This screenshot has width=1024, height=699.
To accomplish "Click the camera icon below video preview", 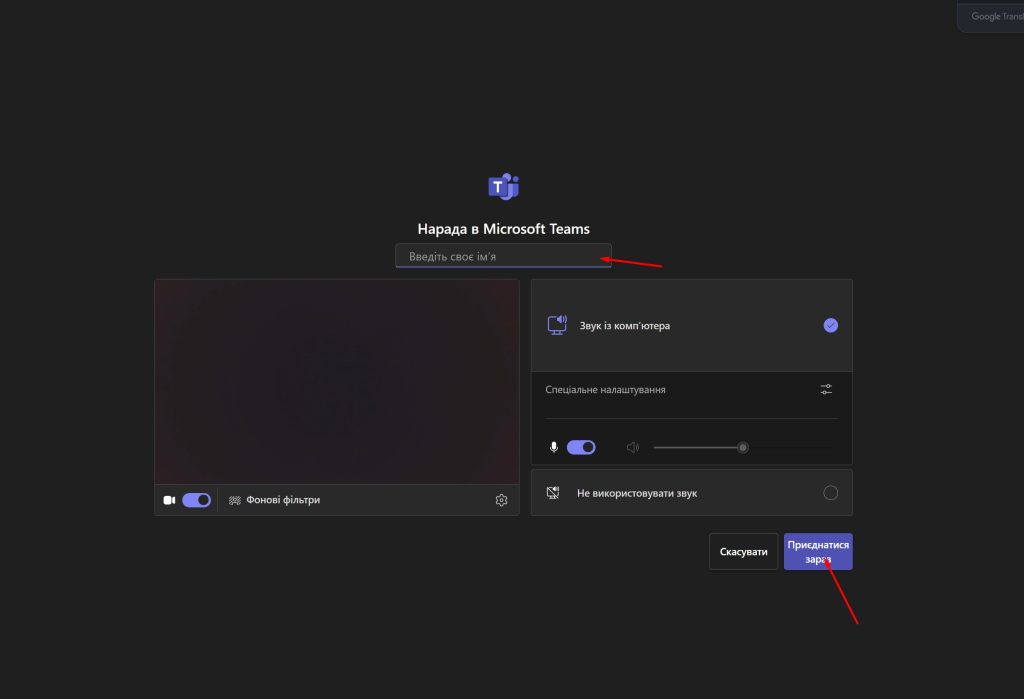I will pyautogui.click(x=169, y=500).
